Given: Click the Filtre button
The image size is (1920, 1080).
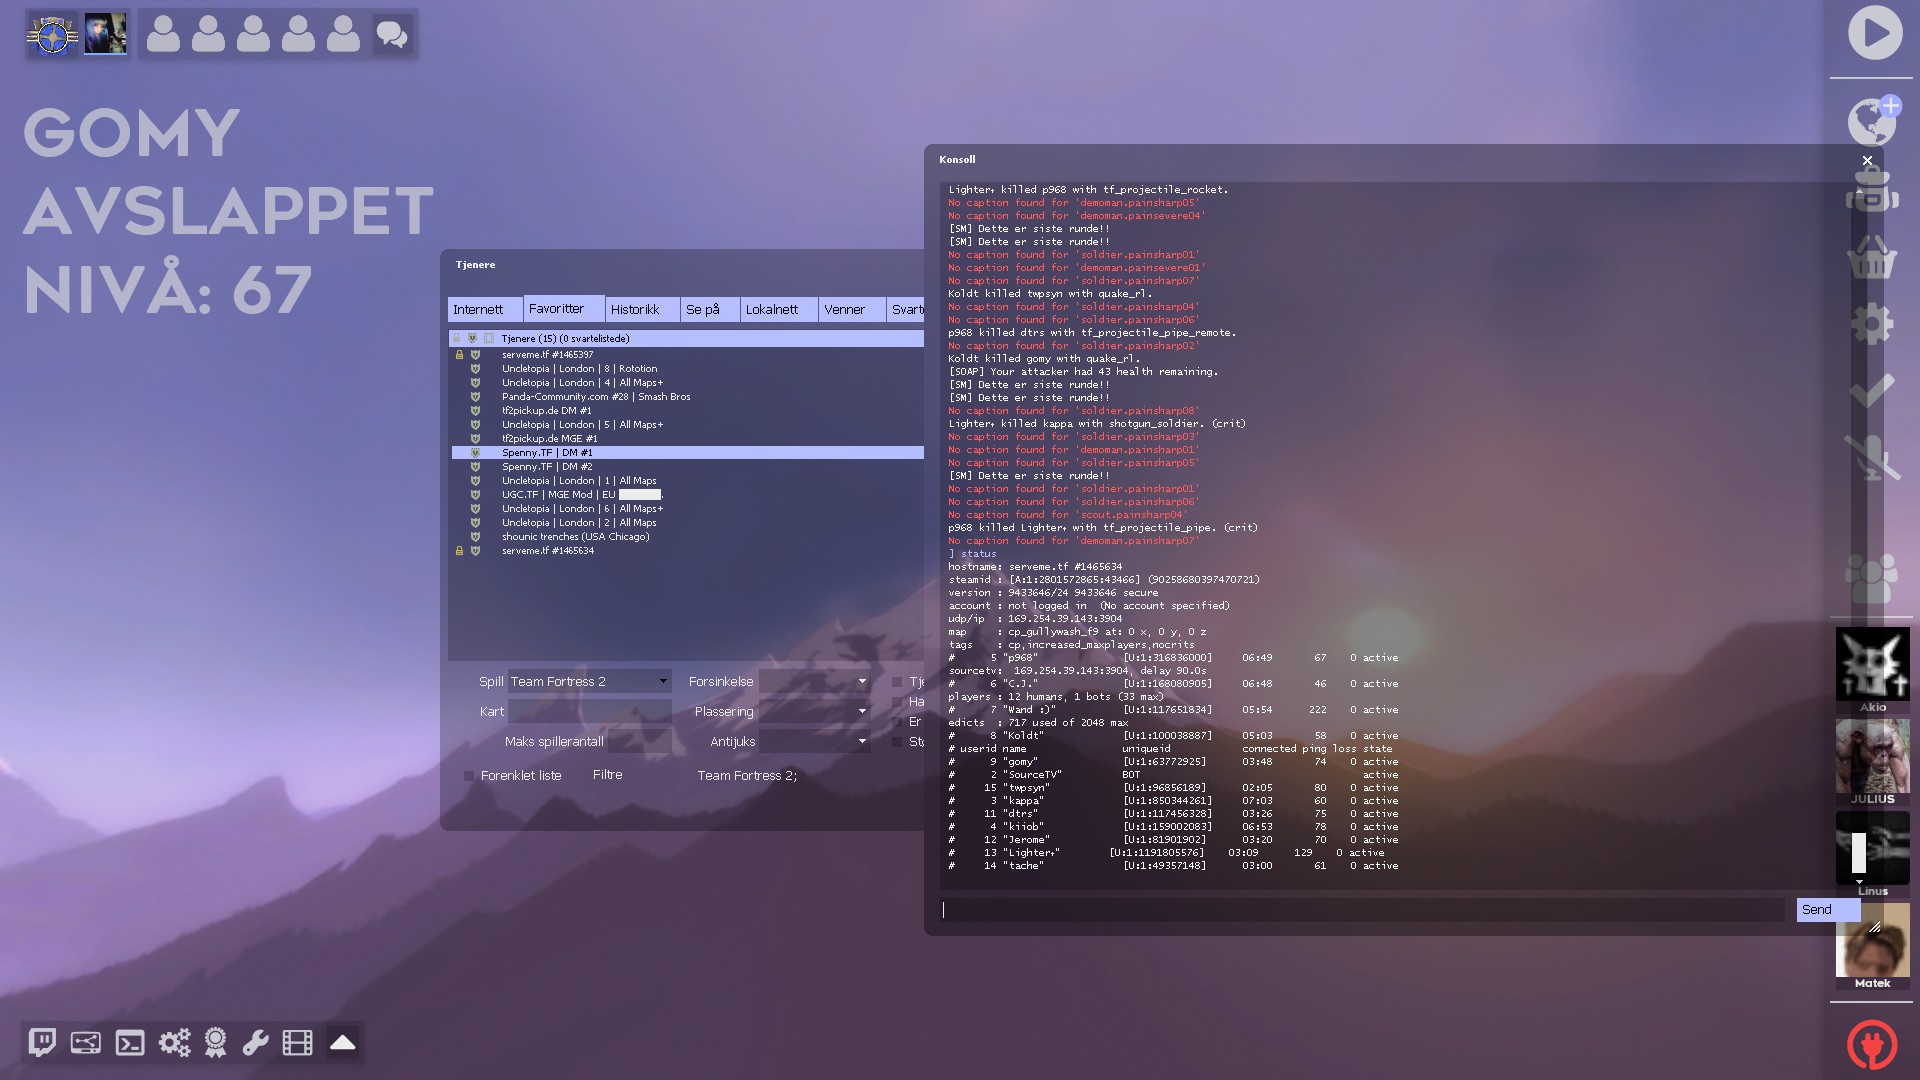Looking at the screenshot, I should point(607,775).
